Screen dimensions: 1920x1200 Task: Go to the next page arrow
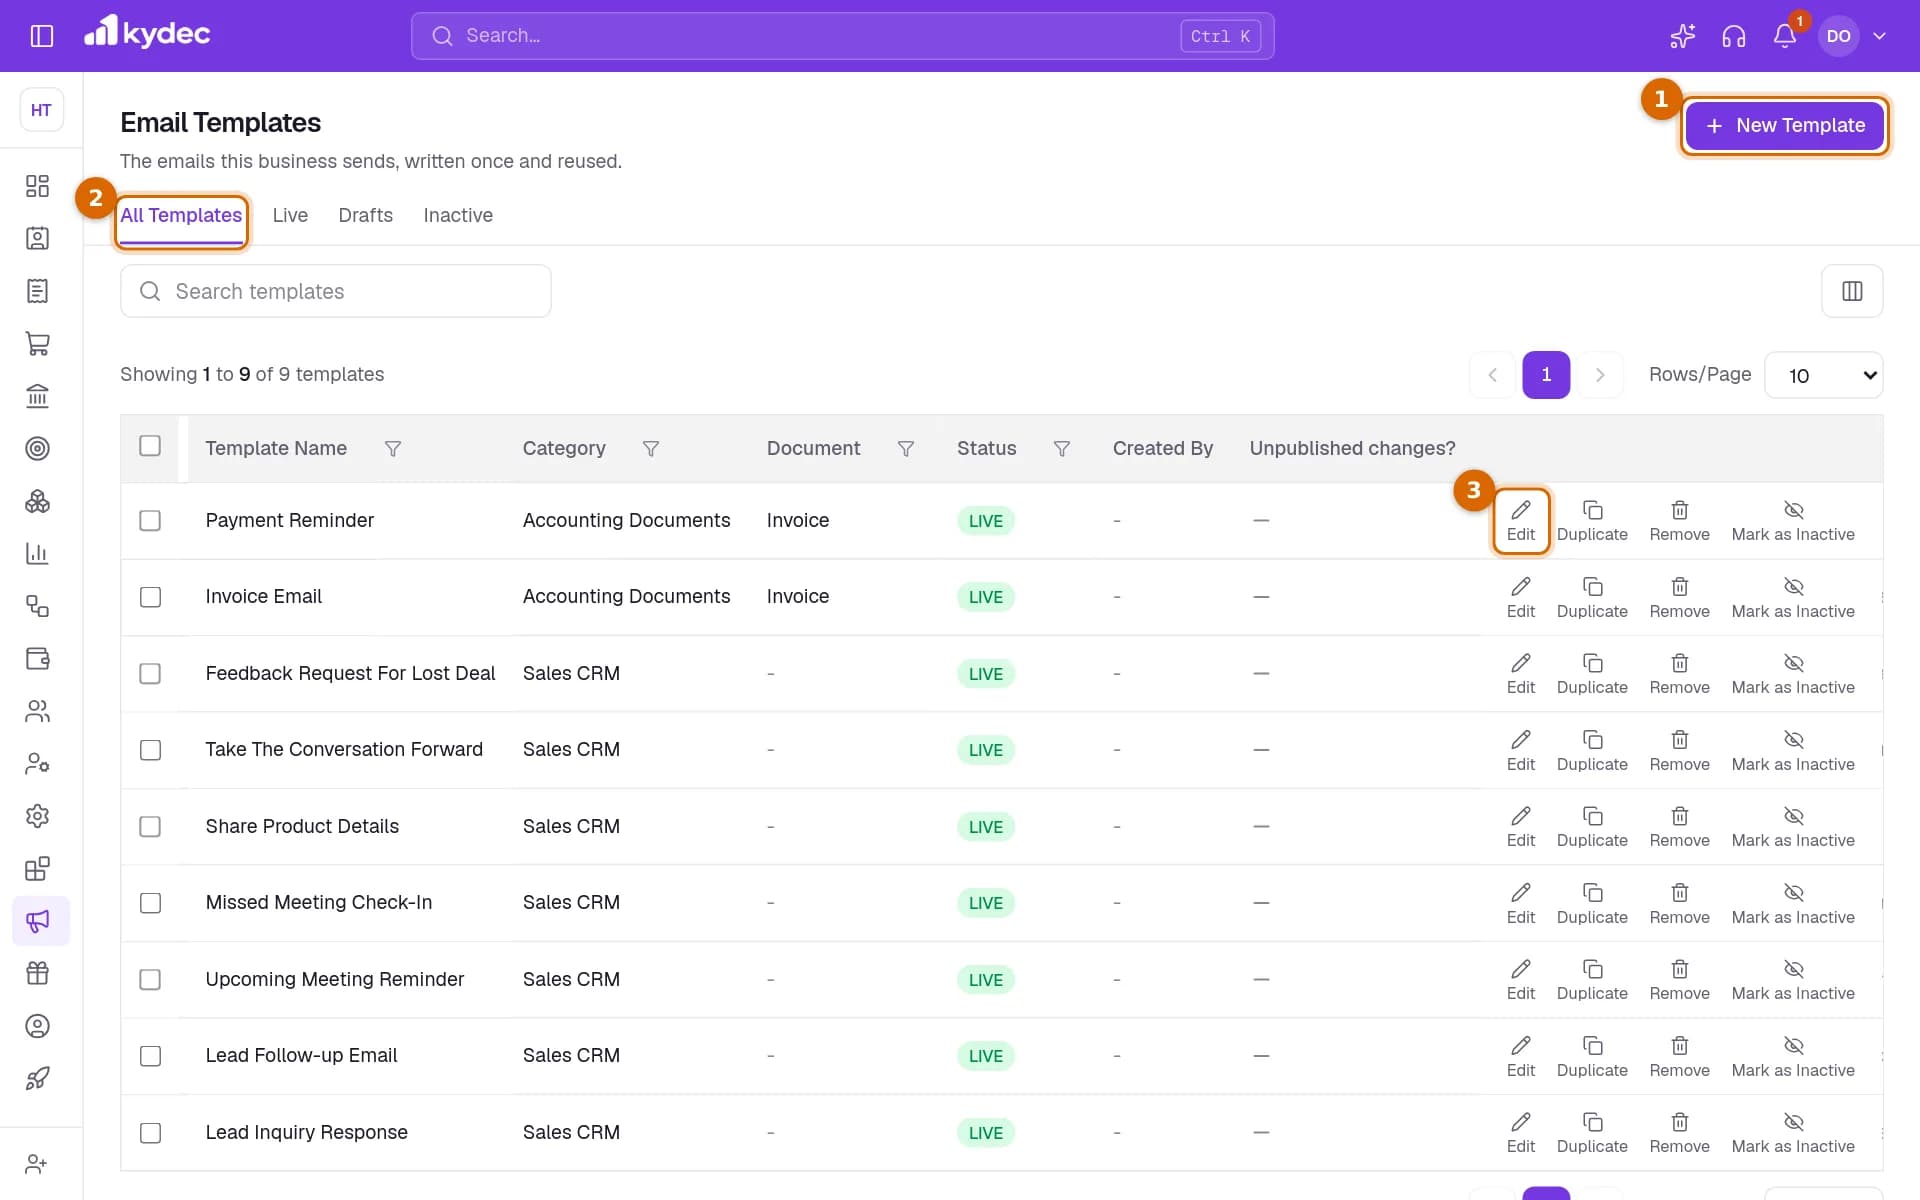pyautogui.click(x=1600, y=375)
